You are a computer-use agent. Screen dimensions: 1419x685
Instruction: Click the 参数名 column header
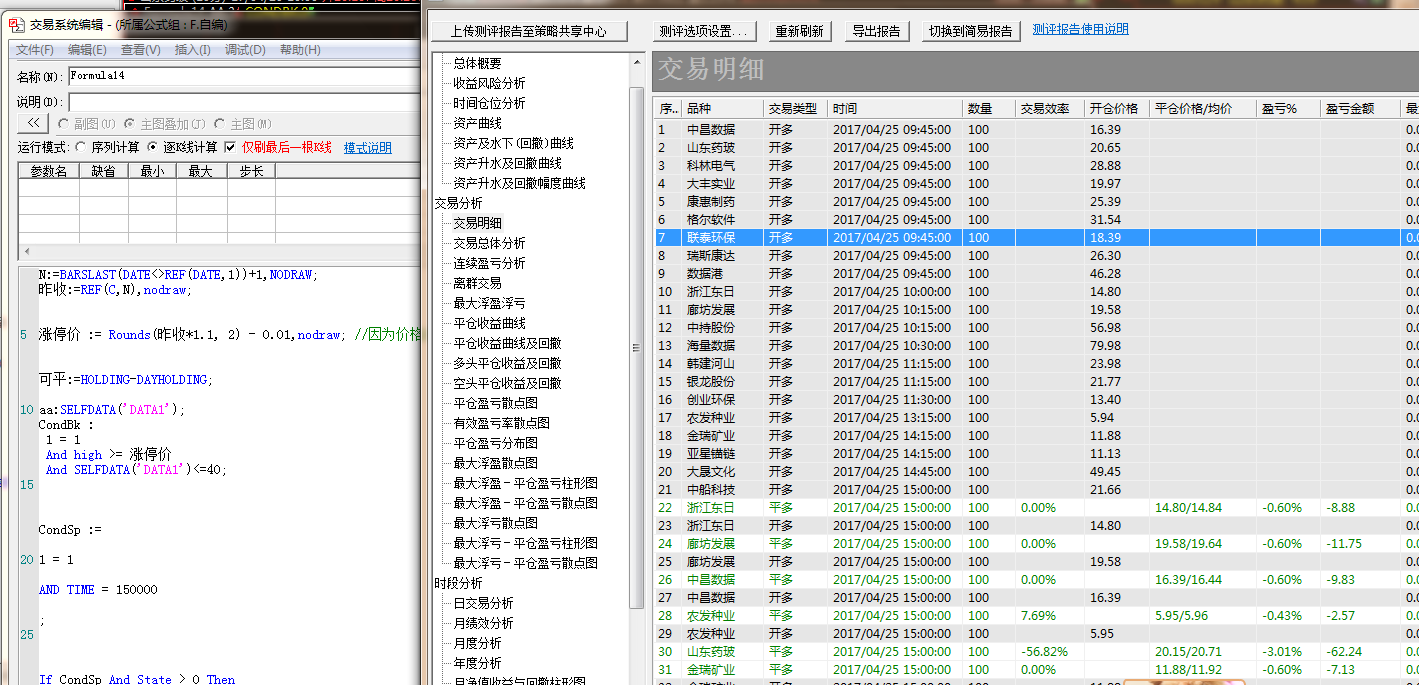click(49, 171)
